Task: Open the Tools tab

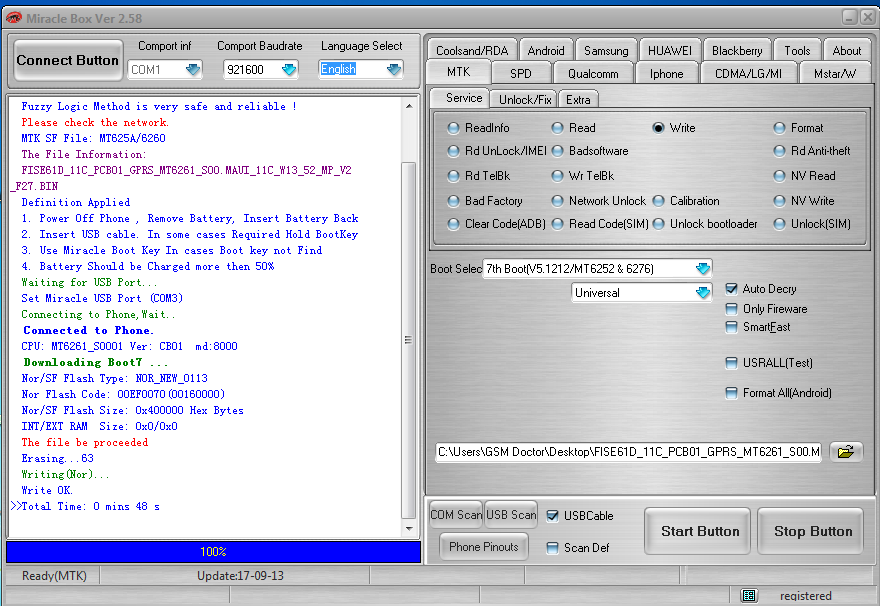Action: coord(797,50)
